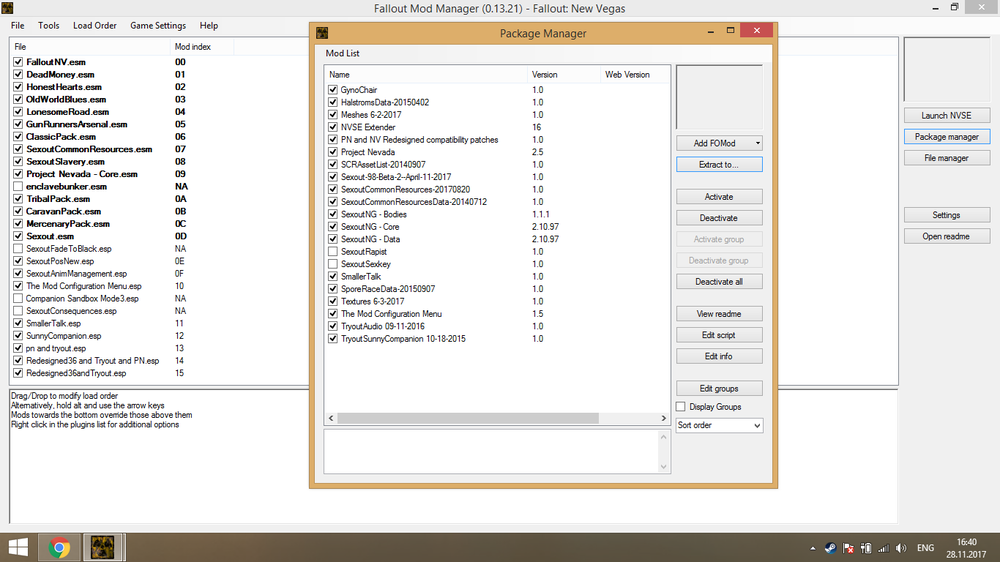Viewport: 1000px width, 562px height.
Task: Click the View readme button
Action: [719, 314]
